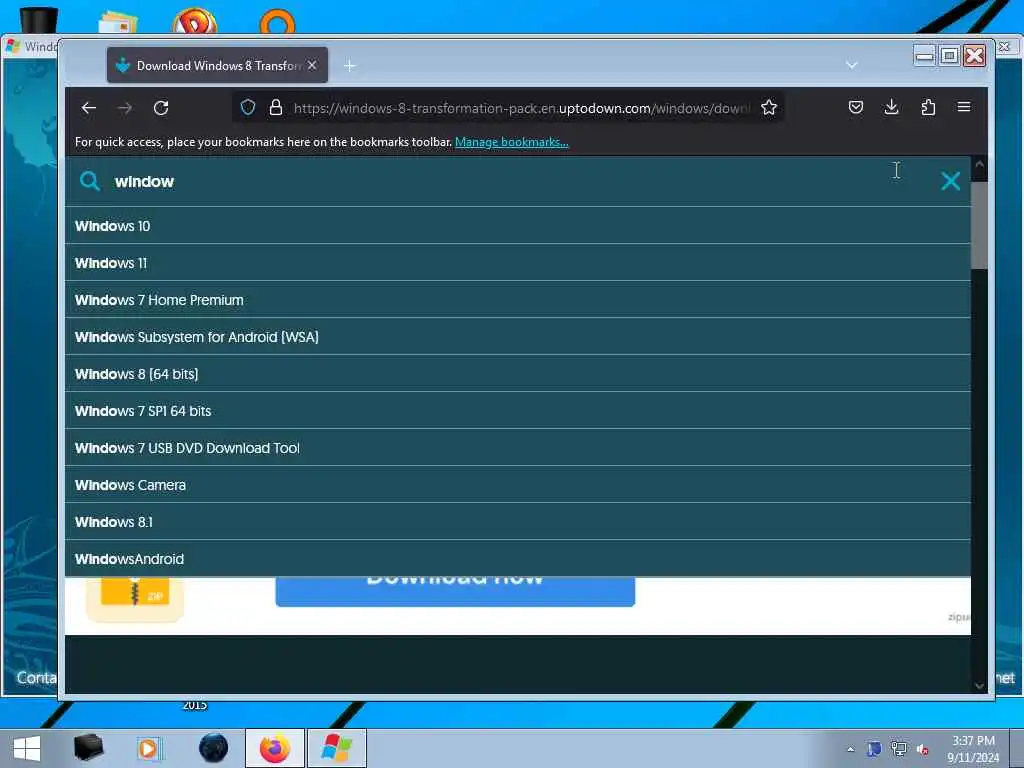Select the Download Windows 8 Transformation tab
This screenshot has height=768, width=1024.
click(x=217, y=65)
